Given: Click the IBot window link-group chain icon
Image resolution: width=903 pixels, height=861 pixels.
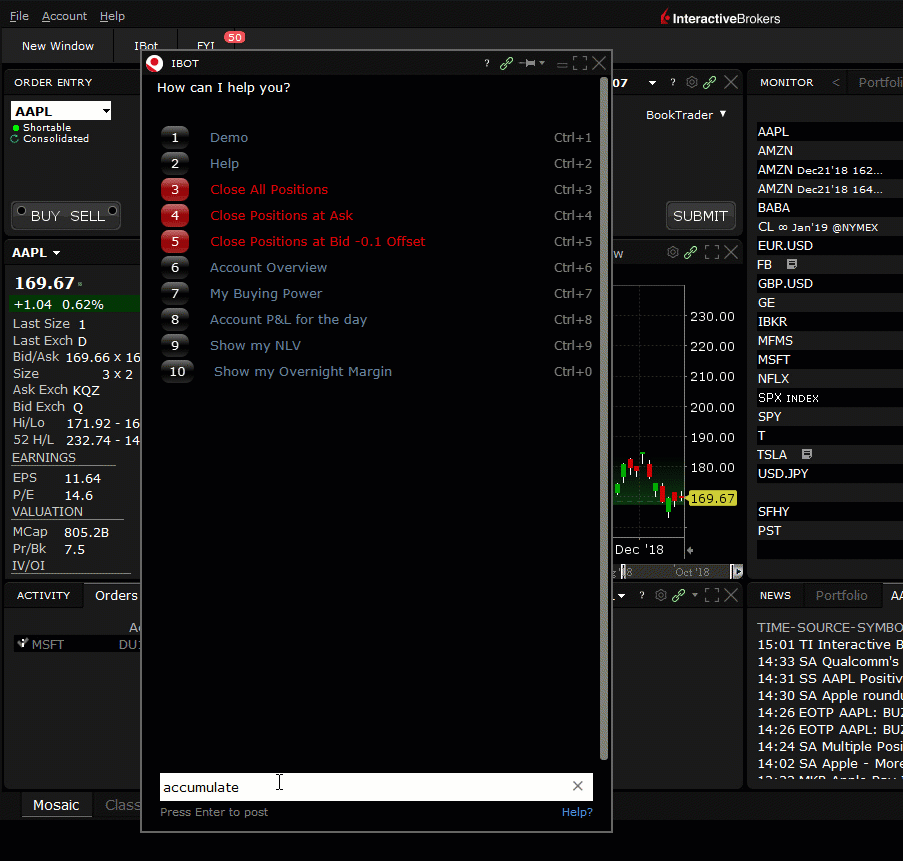Looking at the screenshot, I should (507, 64).
